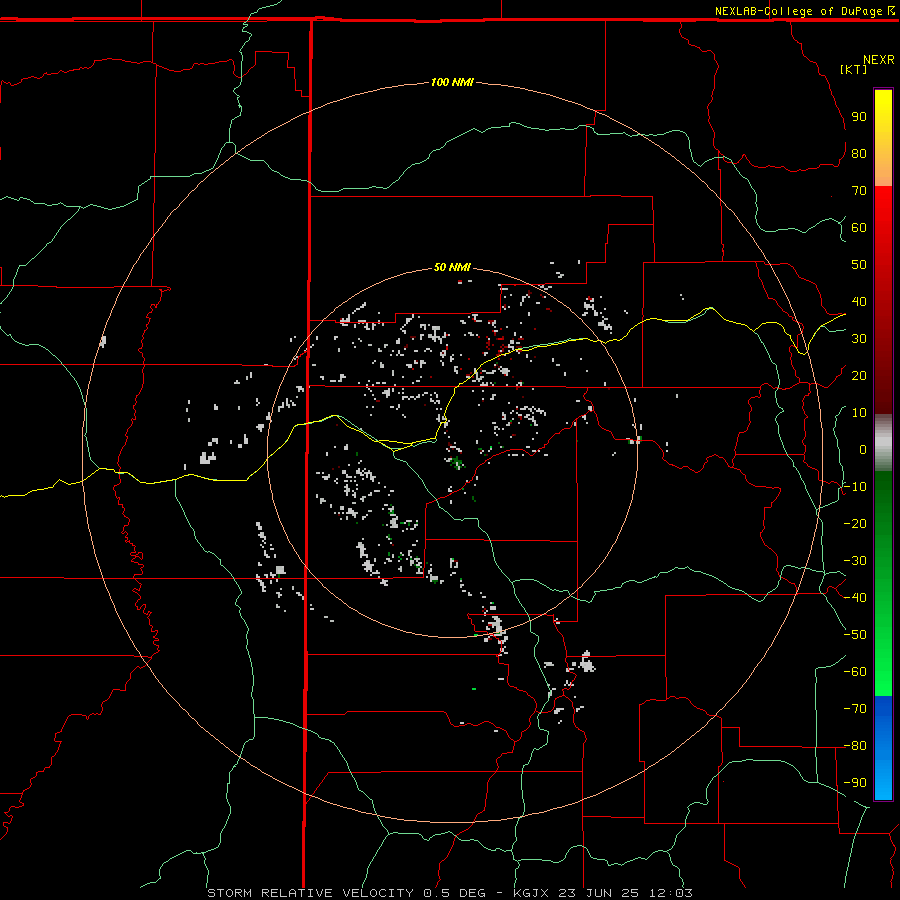Click the 10 value on velocity scale
This screenshot has width=900, height=900.
[x=859, y=413]
